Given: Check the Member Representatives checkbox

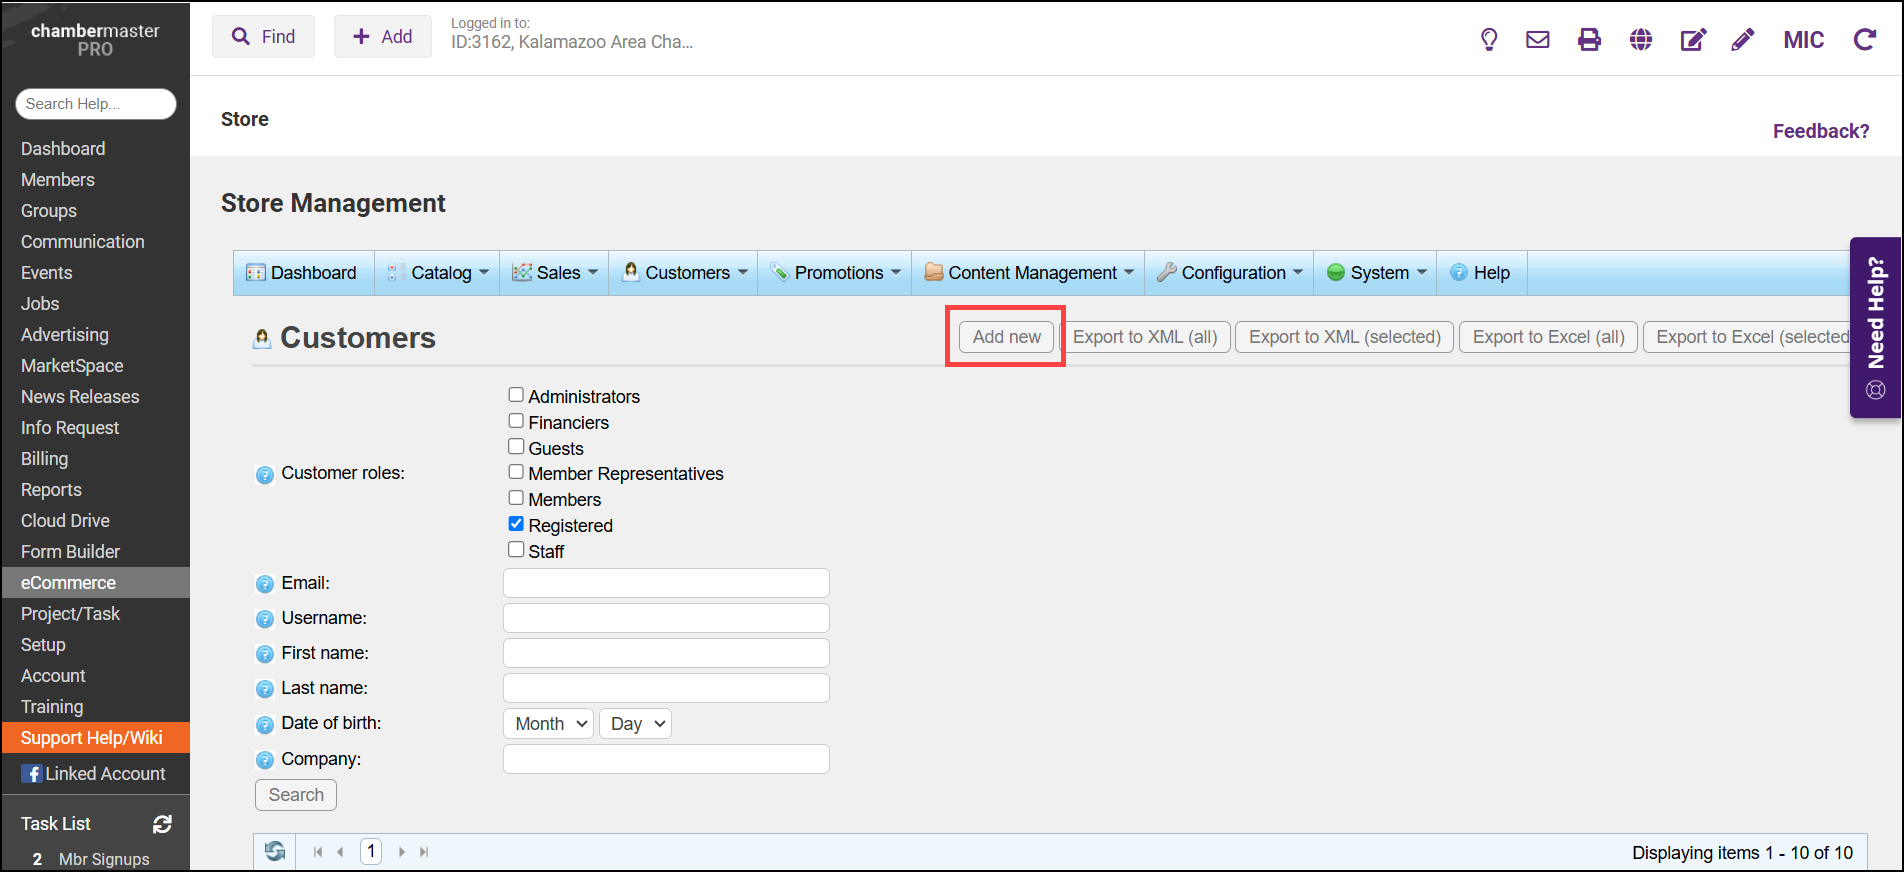Looking at the screenshot, I should [516, 472].
